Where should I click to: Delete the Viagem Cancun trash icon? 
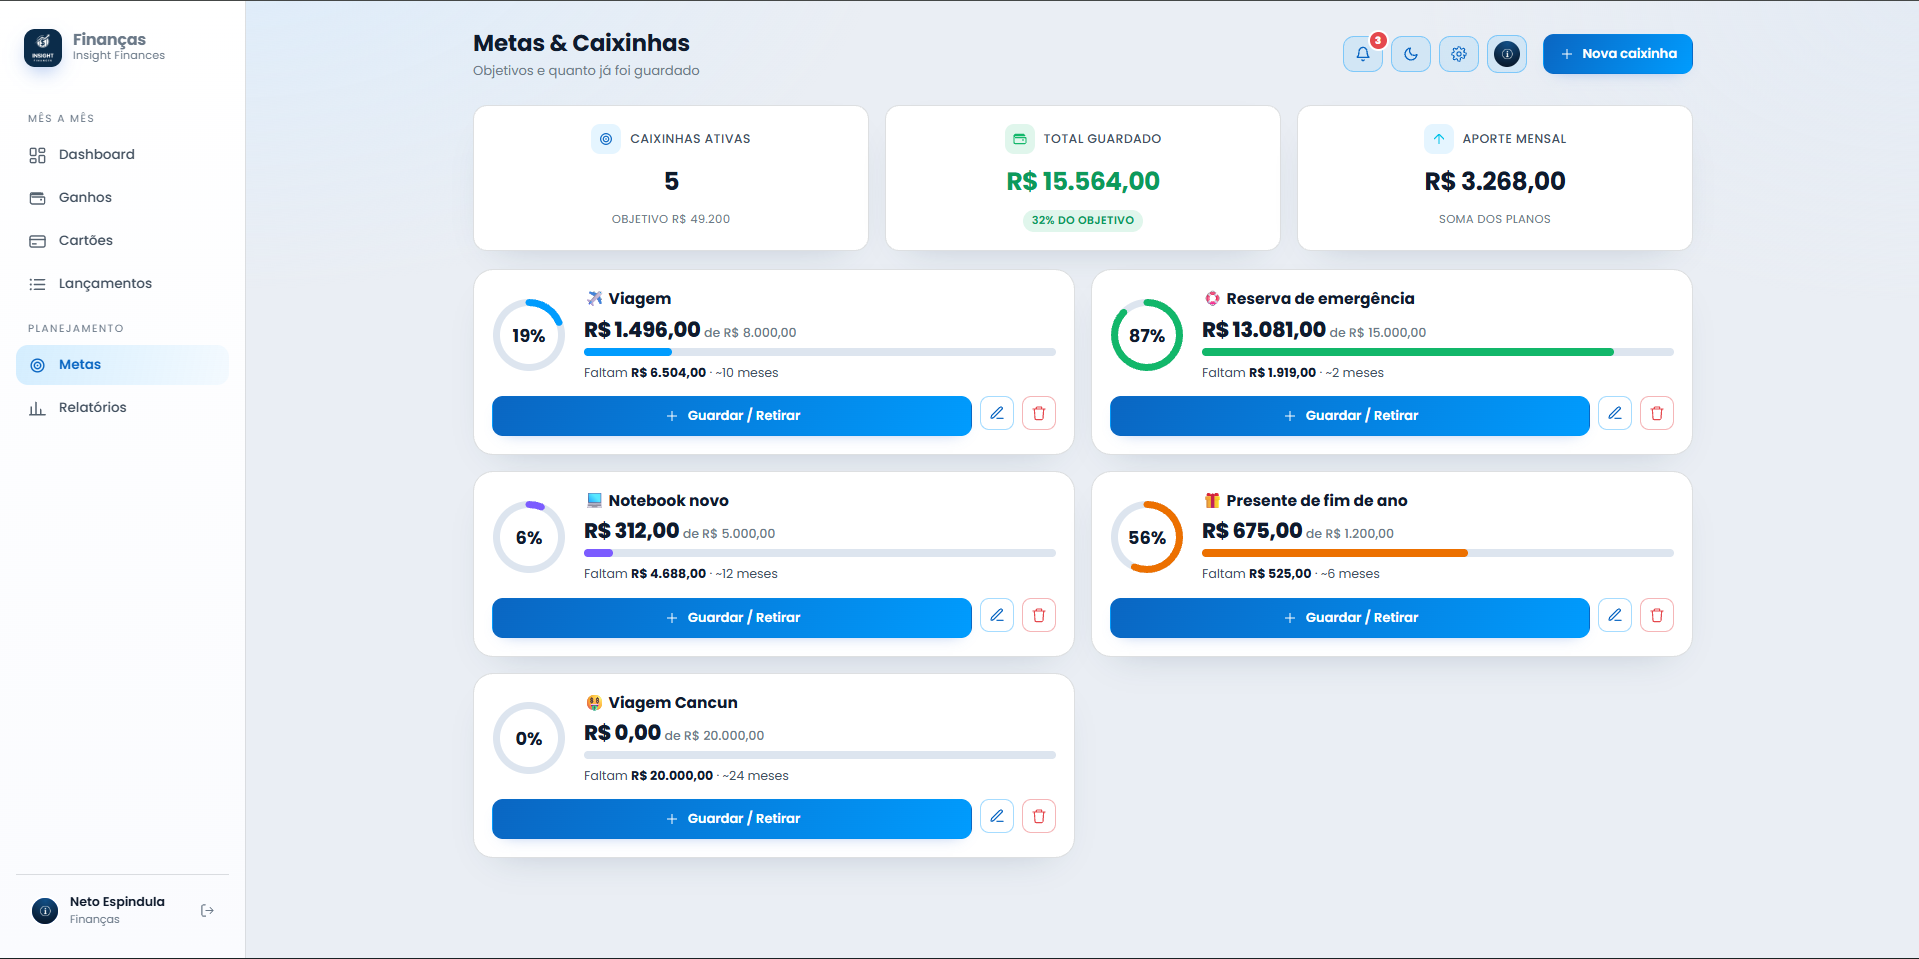point(1039,816)
